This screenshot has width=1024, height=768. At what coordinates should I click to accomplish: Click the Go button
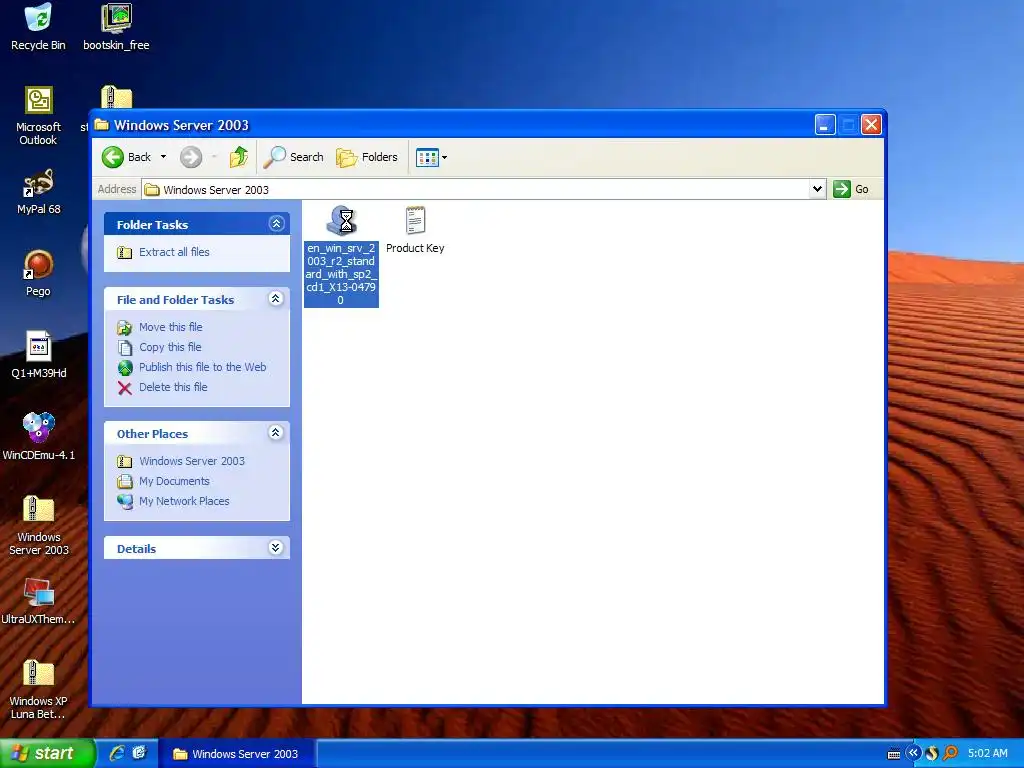(851, 189)
